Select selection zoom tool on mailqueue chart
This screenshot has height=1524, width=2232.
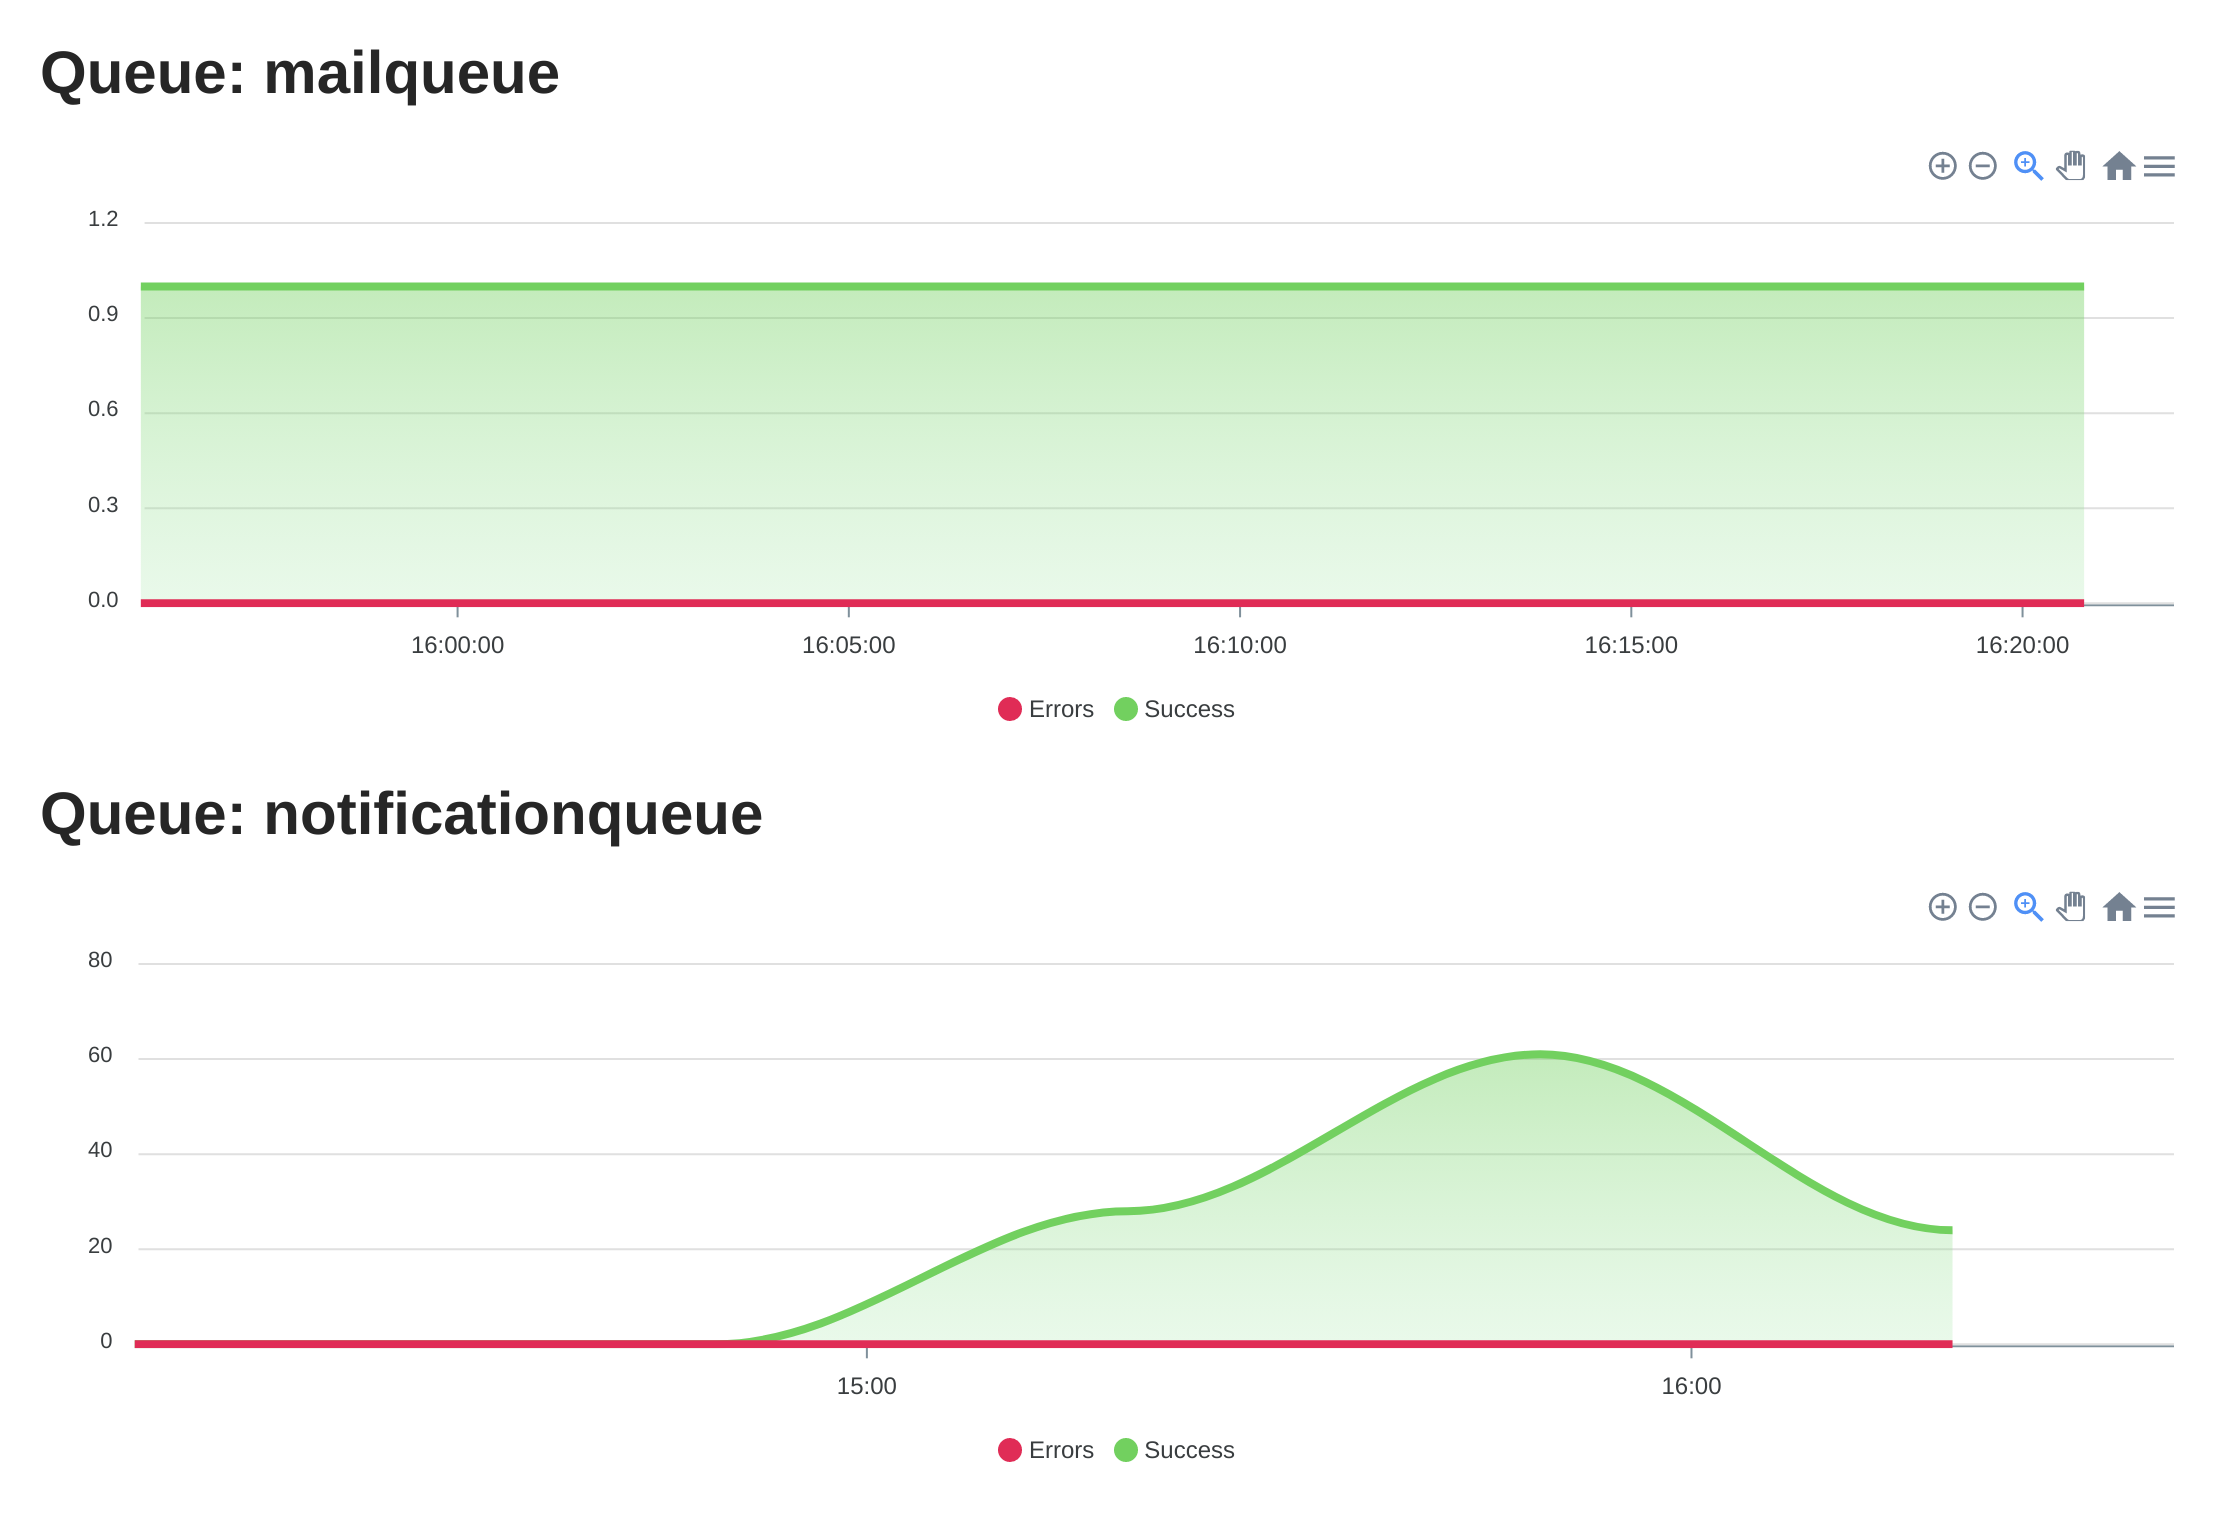point(2027,166)
